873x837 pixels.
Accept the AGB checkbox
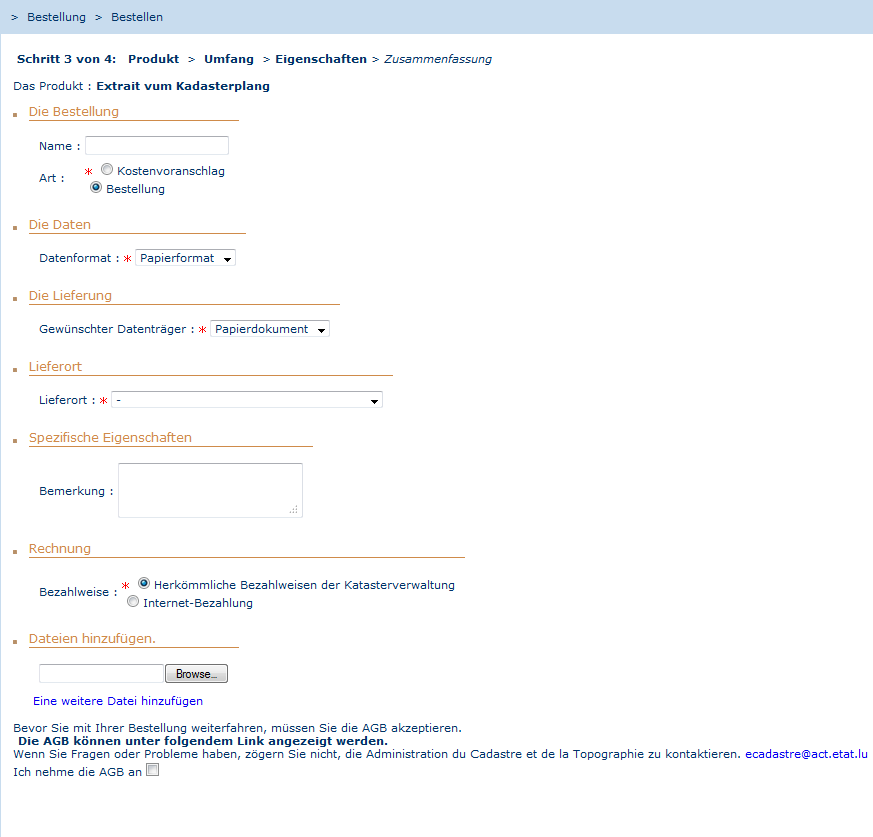pyautogui.click(x=152, y=770)
